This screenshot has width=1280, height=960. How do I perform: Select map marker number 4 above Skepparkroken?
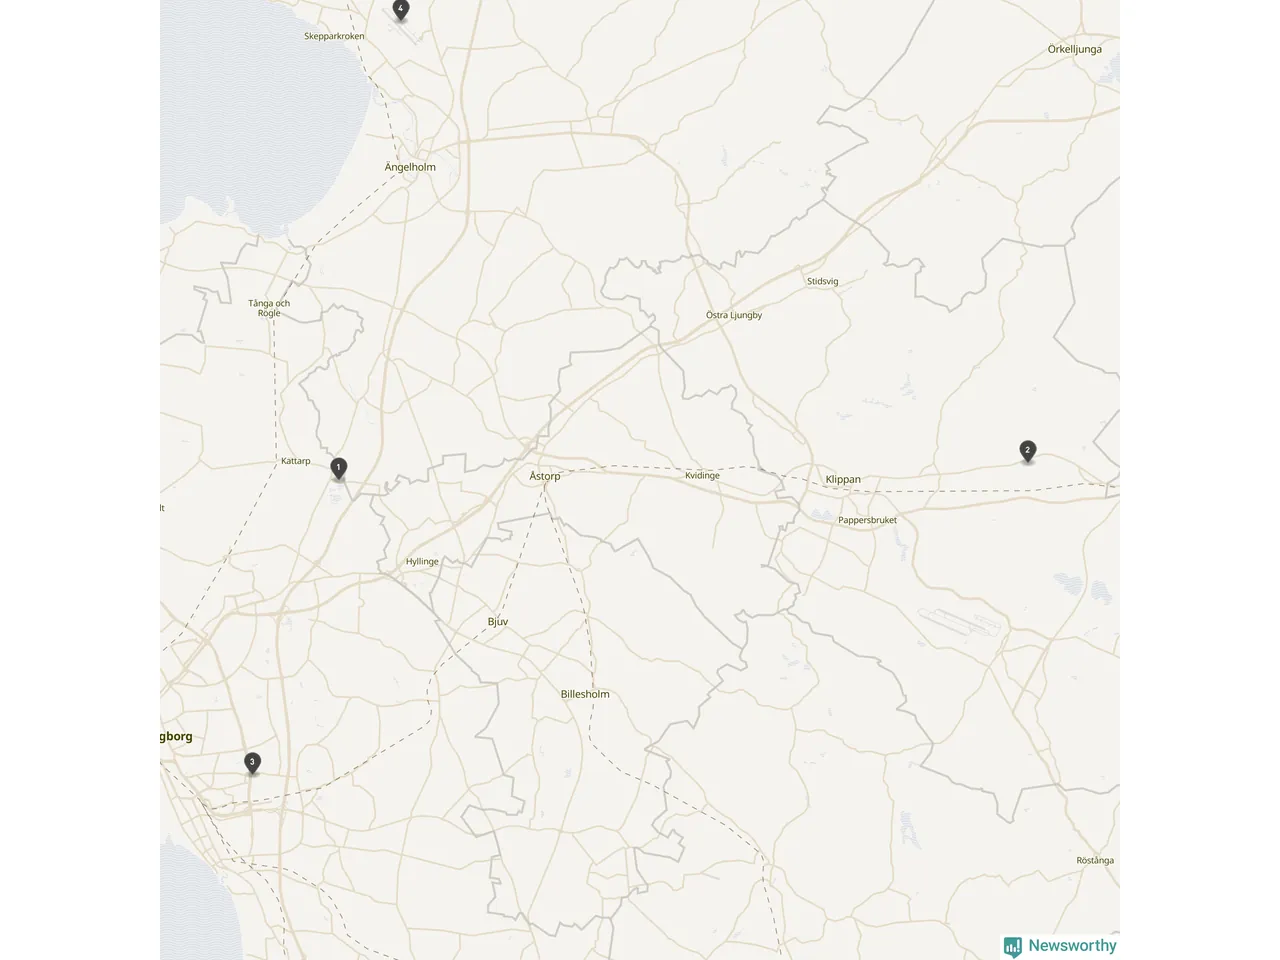click(x=401, y=10)
